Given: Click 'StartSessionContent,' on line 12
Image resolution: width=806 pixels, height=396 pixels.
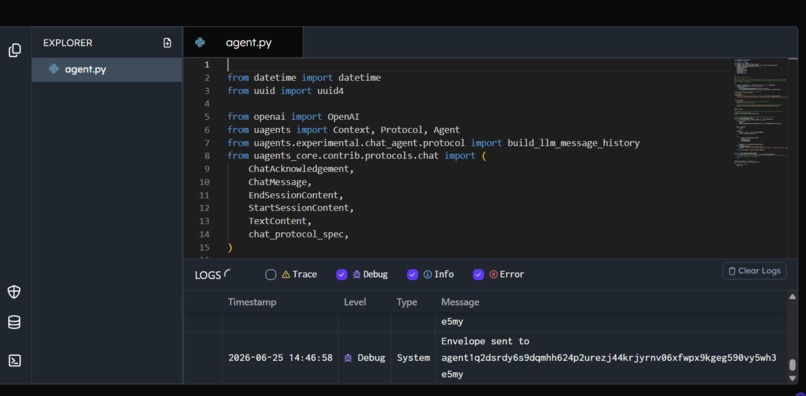Looking at the screenshot, I should coord(301,208).
